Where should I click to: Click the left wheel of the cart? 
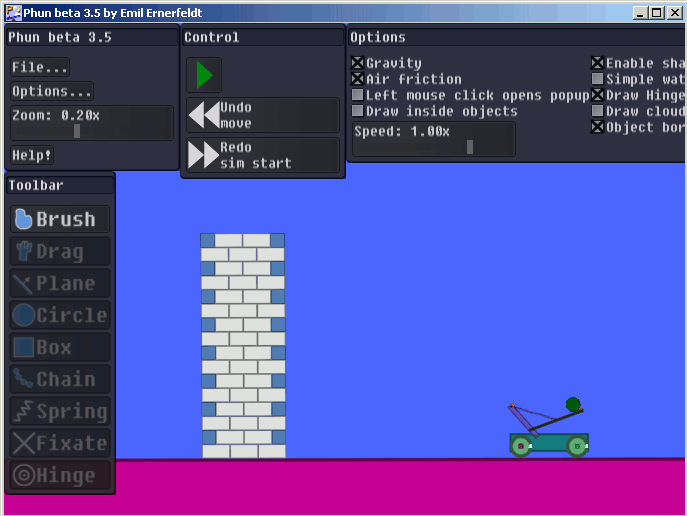[x=521, y=446]
